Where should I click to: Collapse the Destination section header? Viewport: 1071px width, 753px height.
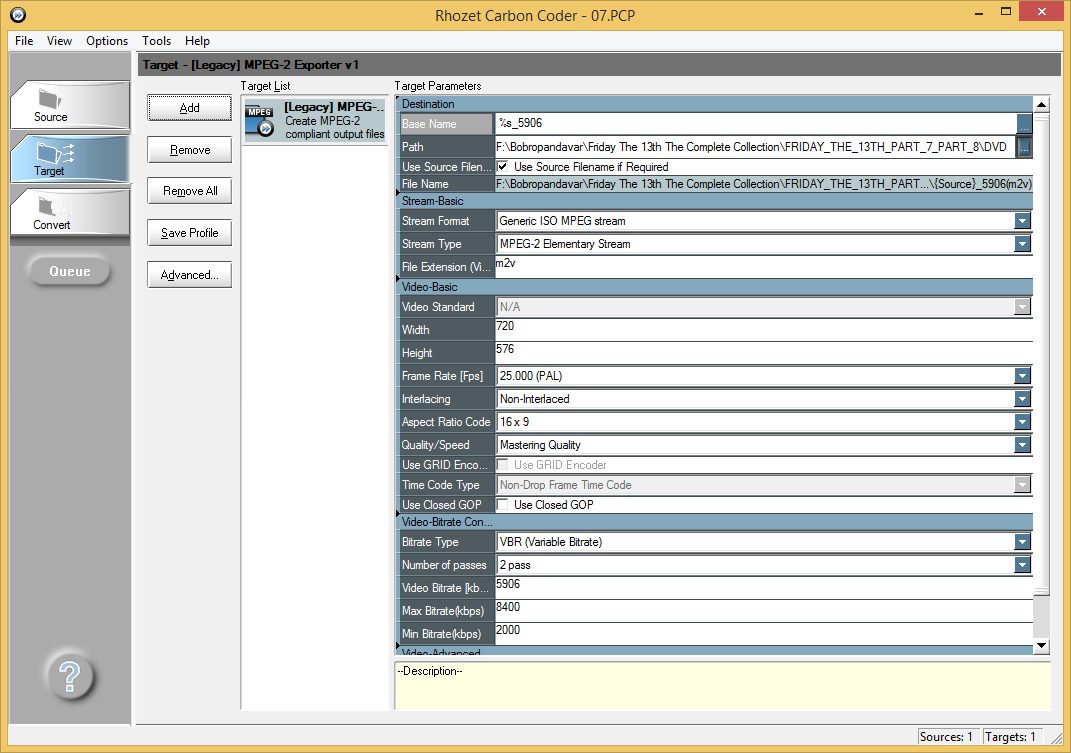tap(714, 104)
